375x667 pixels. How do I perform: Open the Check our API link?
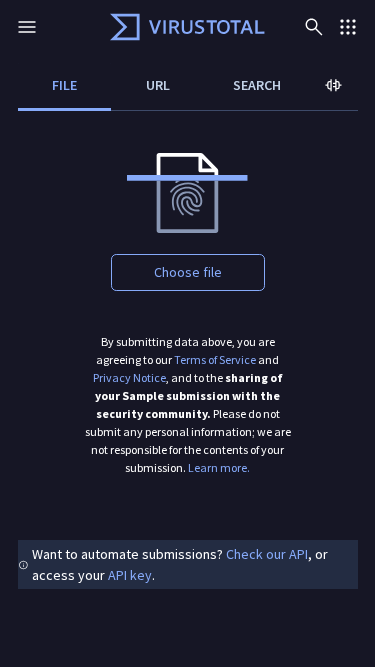point(267,554)
